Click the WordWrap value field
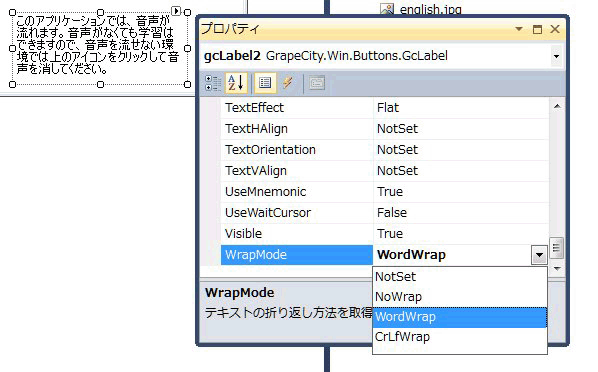Screen dimensions: 598x372 click(452, 255)
